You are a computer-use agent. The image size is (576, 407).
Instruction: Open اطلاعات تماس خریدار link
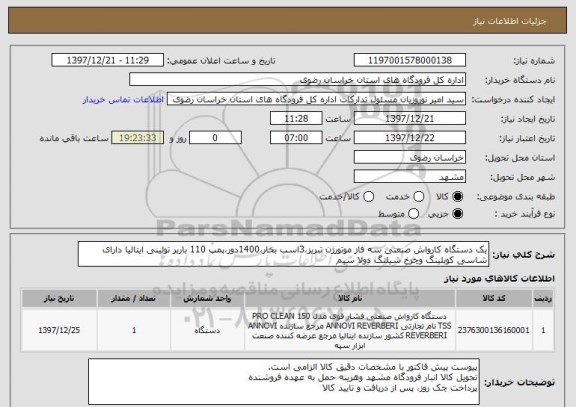click(123, 100)
